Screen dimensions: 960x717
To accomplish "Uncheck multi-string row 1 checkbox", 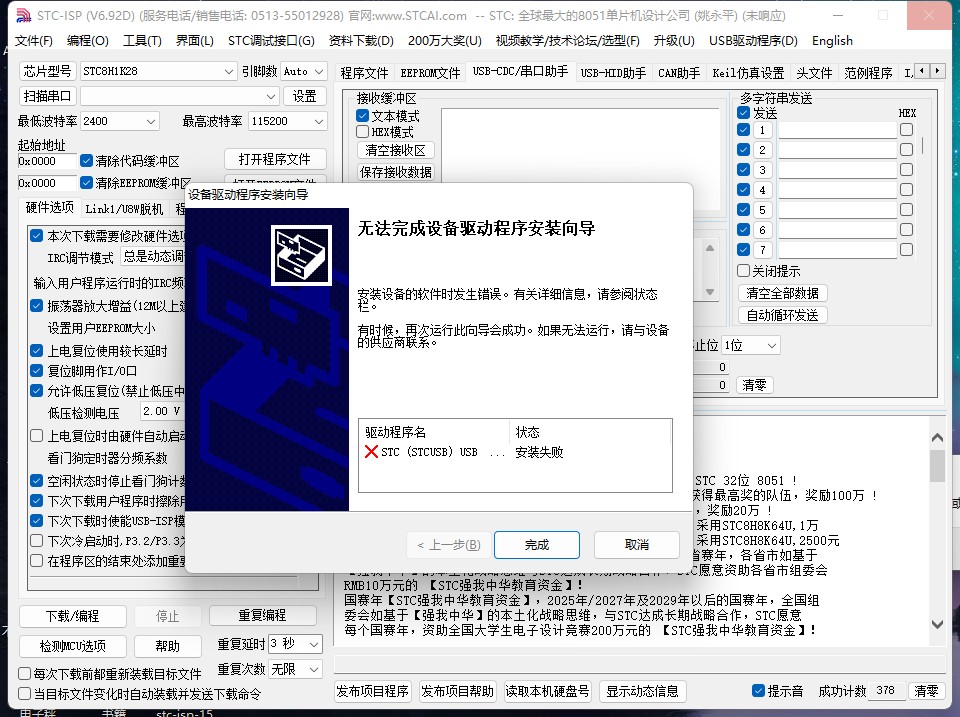I will click(743, 130).
